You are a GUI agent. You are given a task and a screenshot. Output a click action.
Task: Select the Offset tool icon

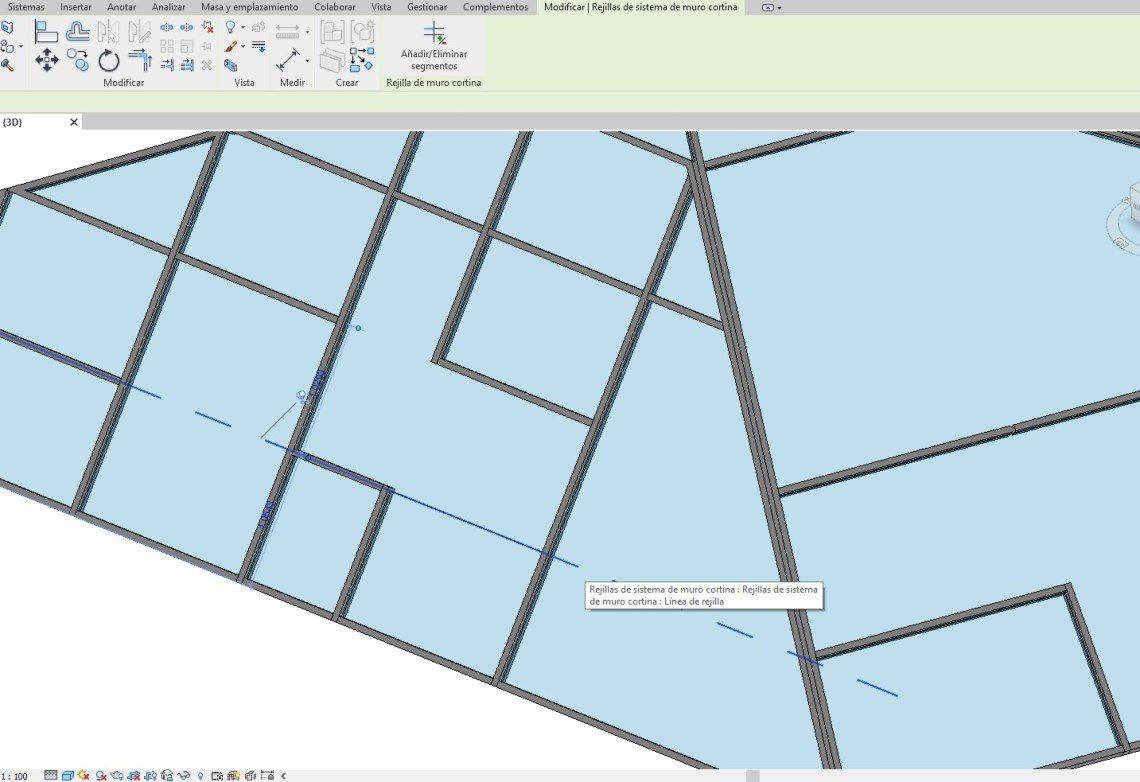78,32
